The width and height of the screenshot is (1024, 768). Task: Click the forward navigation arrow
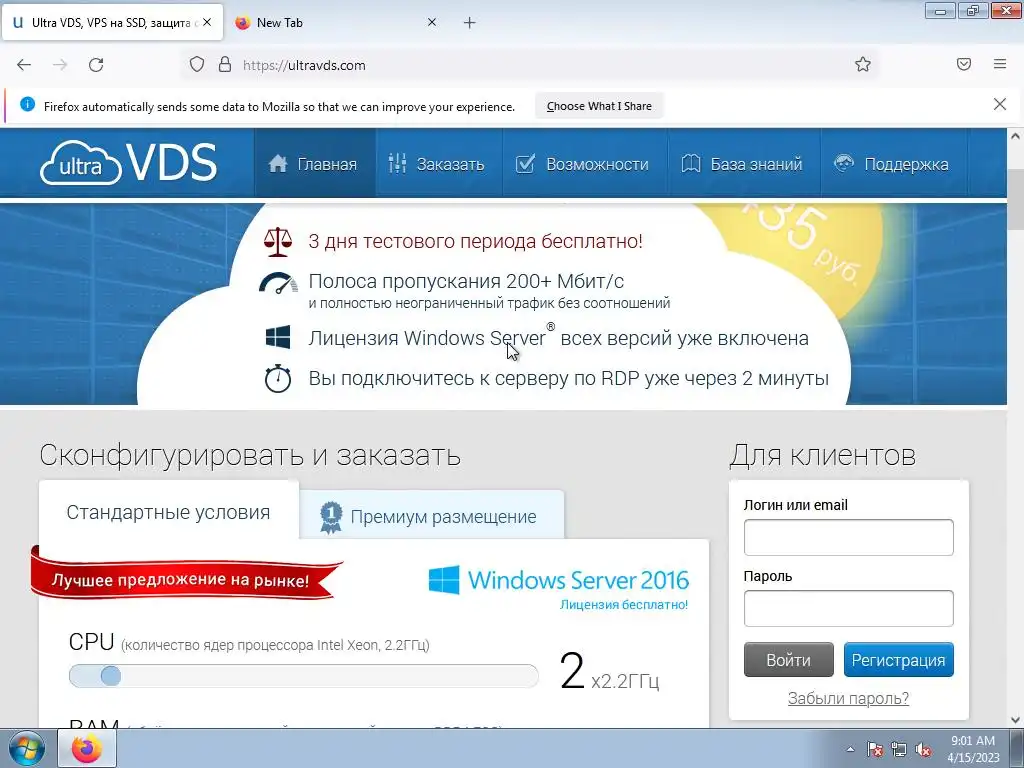tap(60, 65)
